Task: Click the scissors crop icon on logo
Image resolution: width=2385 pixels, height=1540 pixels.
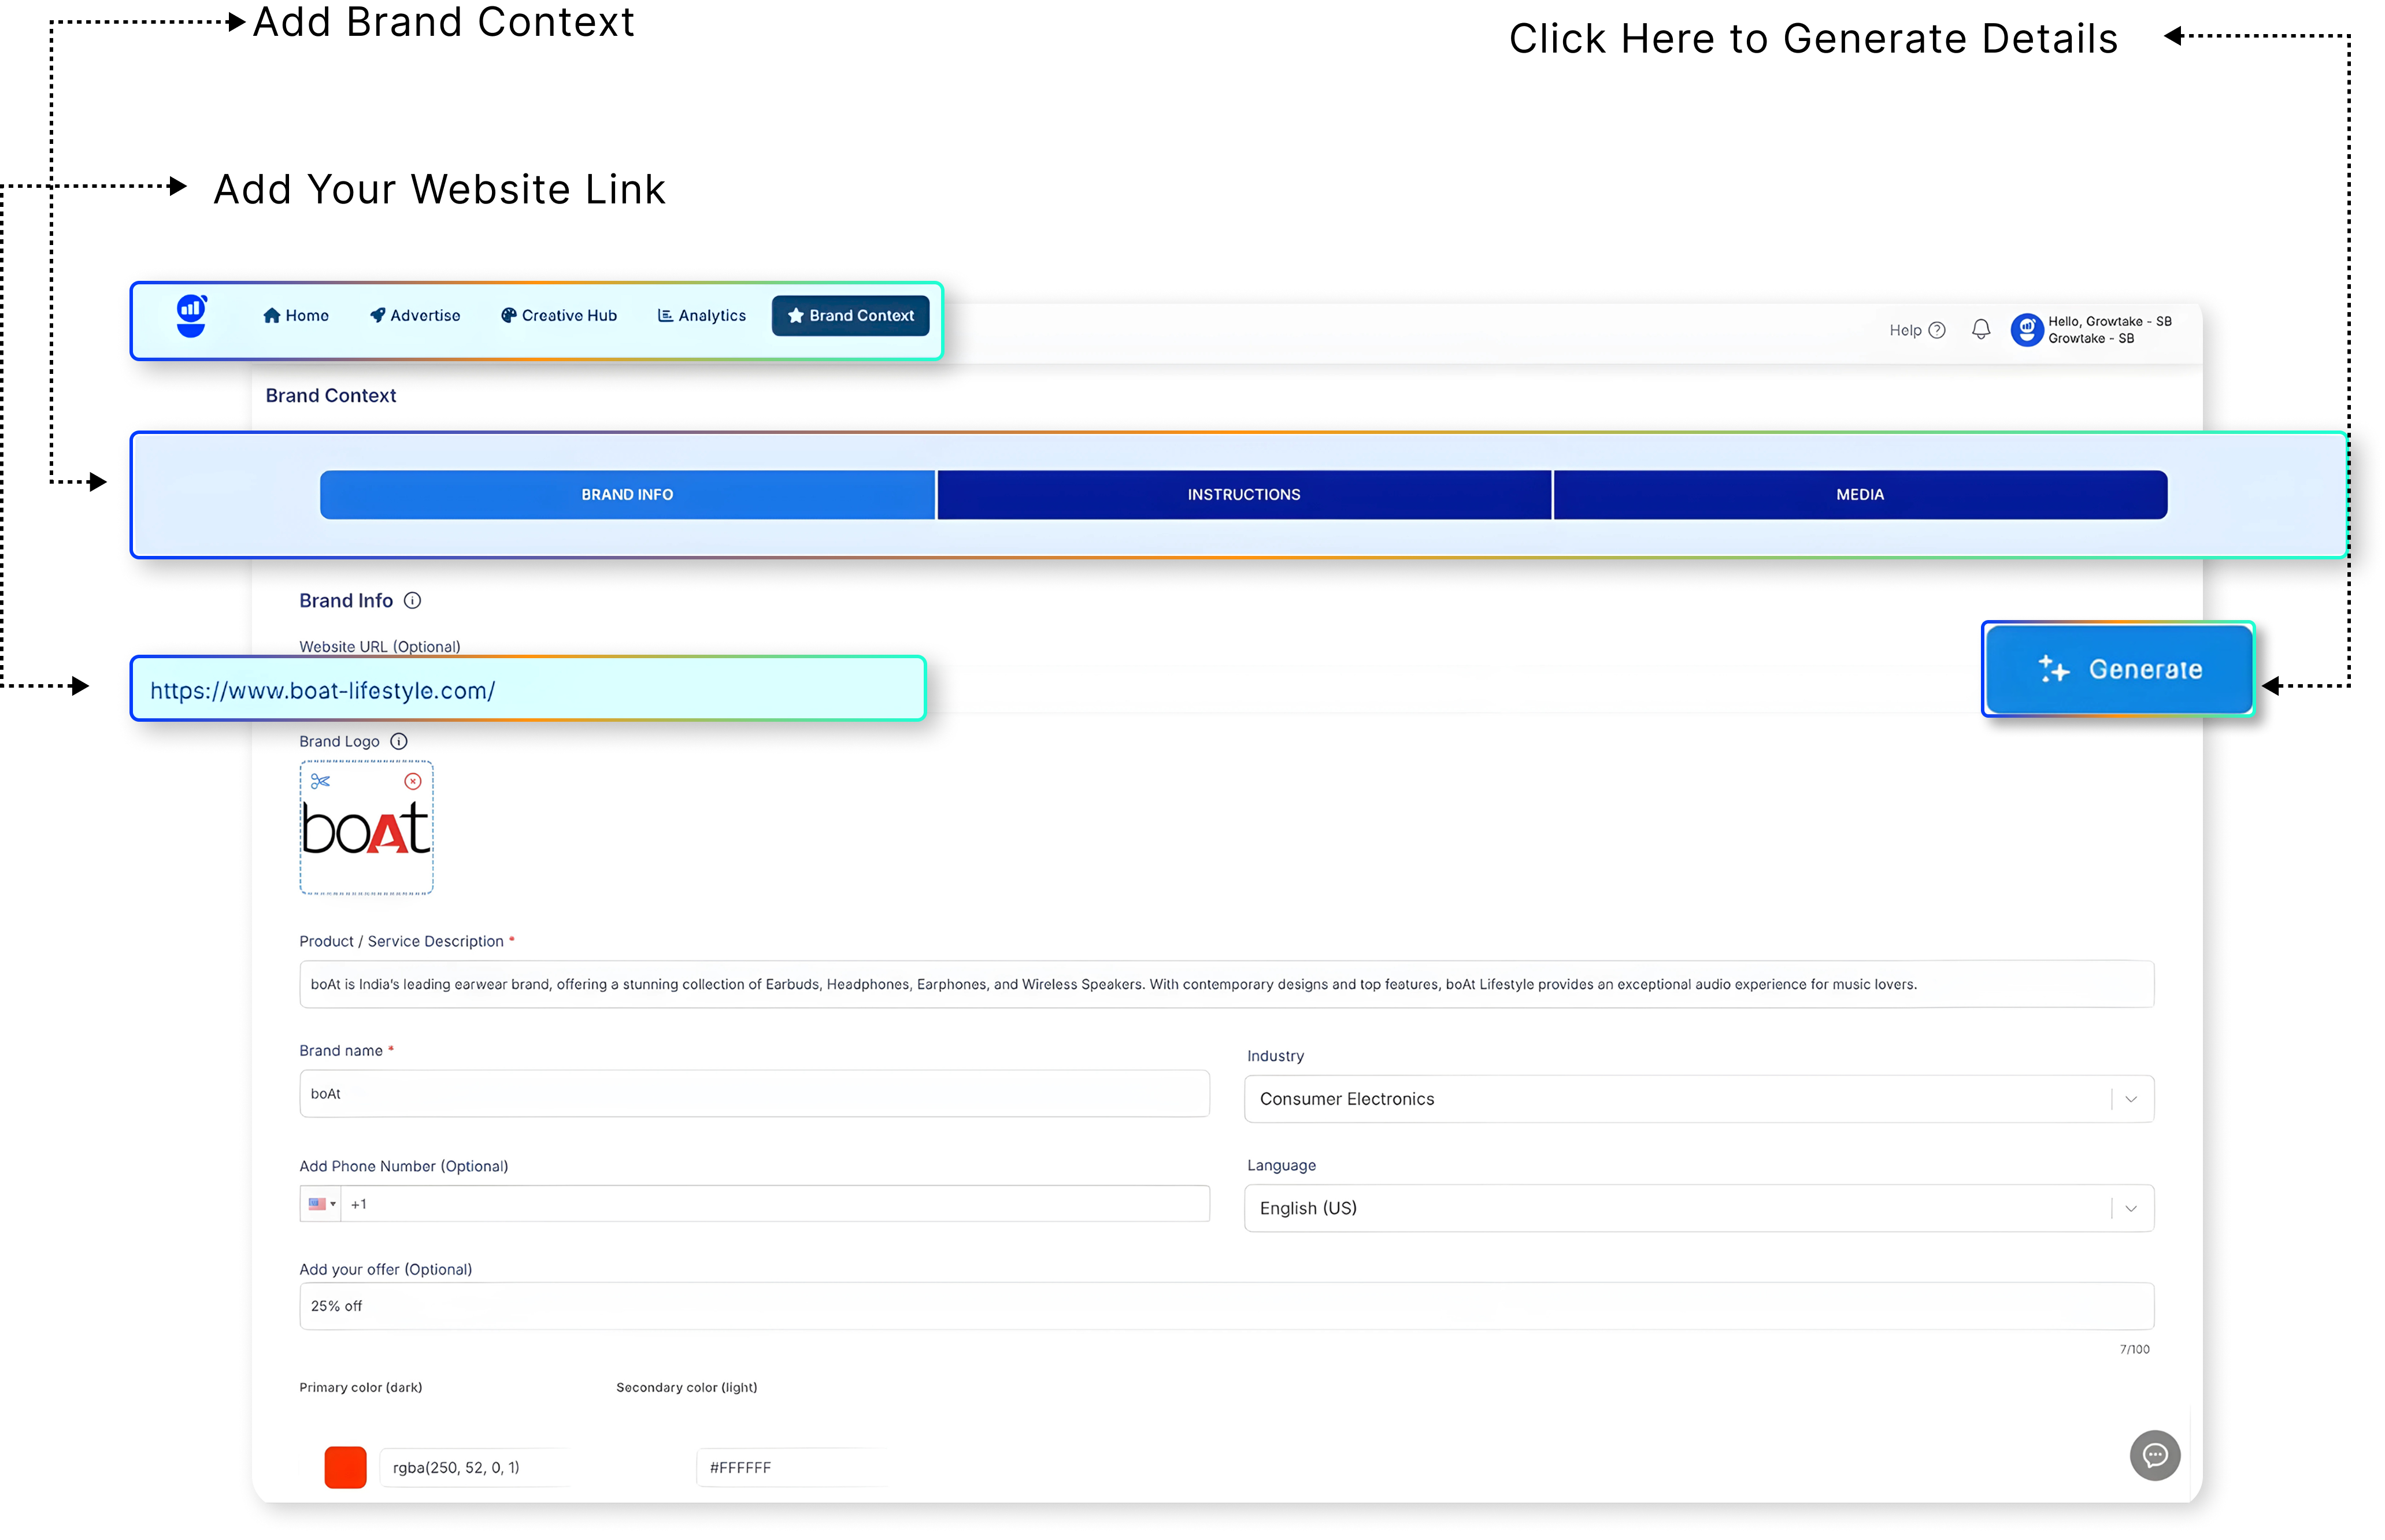Action: [x=320, y=781]
